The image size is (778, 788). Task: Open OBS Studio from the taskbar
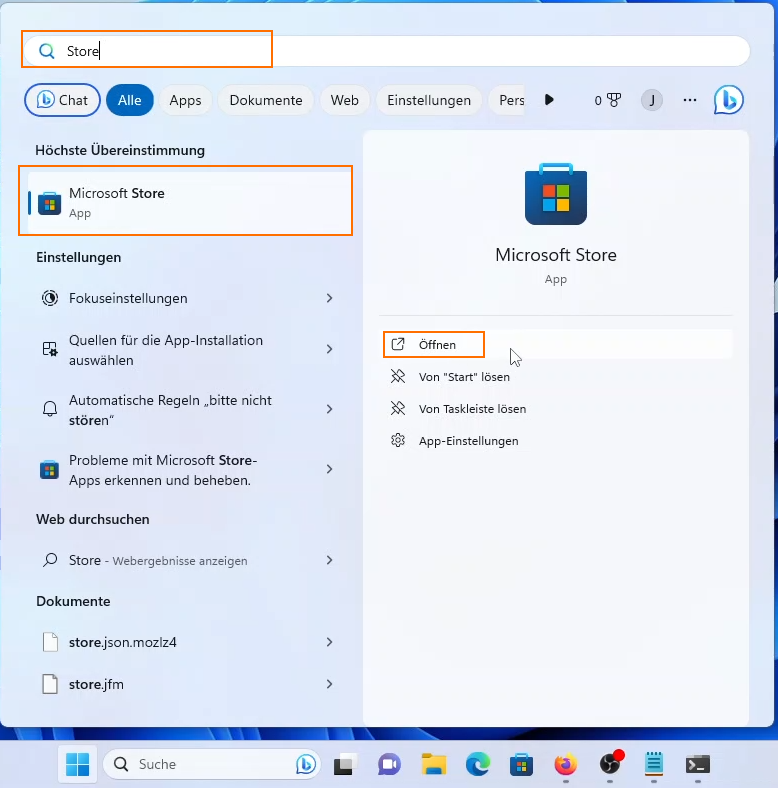[x=610, y=764]
